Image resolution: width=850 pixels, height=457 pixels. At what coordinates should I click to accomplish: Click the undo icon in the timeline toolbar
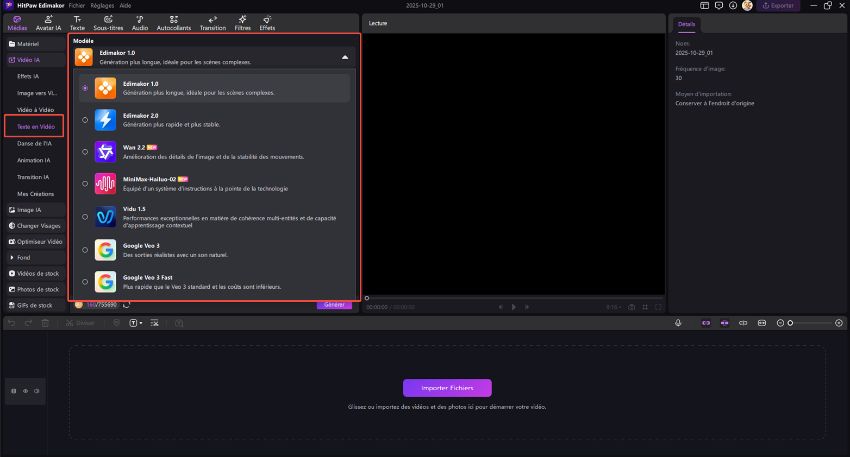tap(11, 323)
